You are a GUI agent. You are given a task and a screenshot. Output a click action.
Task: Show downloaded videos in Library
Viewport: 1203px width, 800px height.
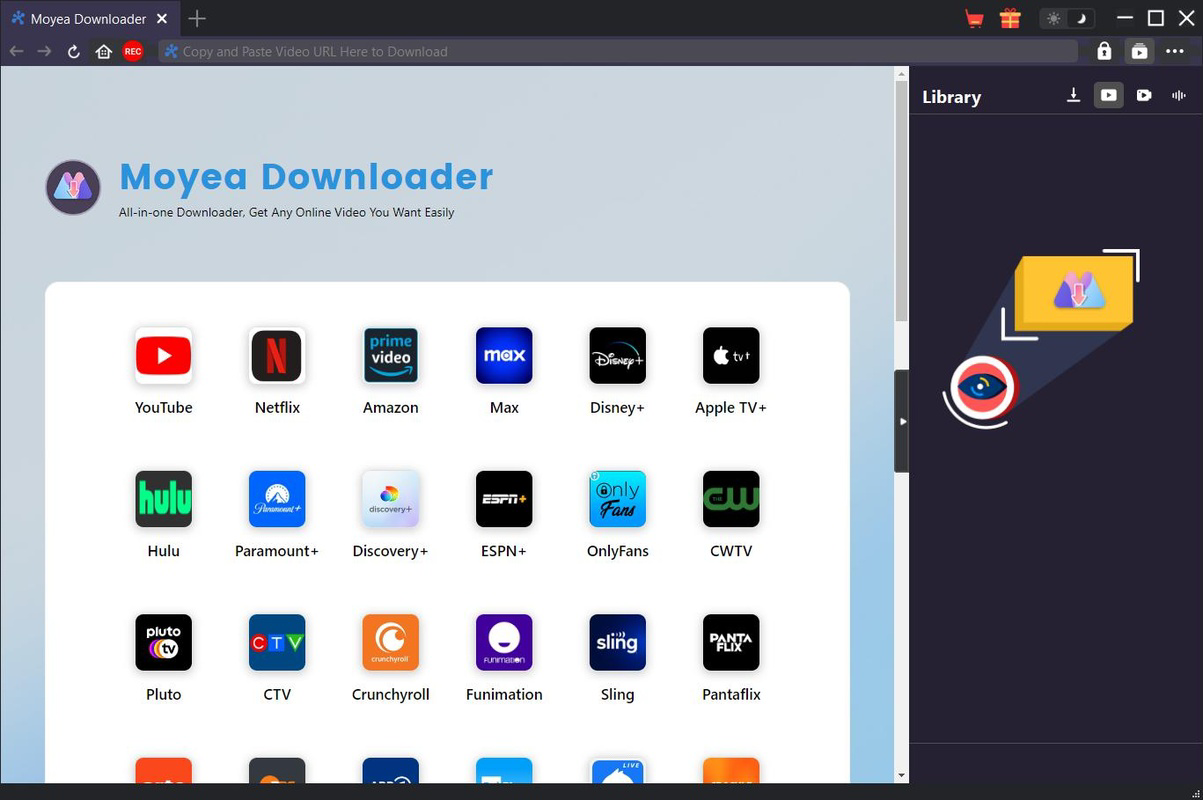[x=1108, y=95]
